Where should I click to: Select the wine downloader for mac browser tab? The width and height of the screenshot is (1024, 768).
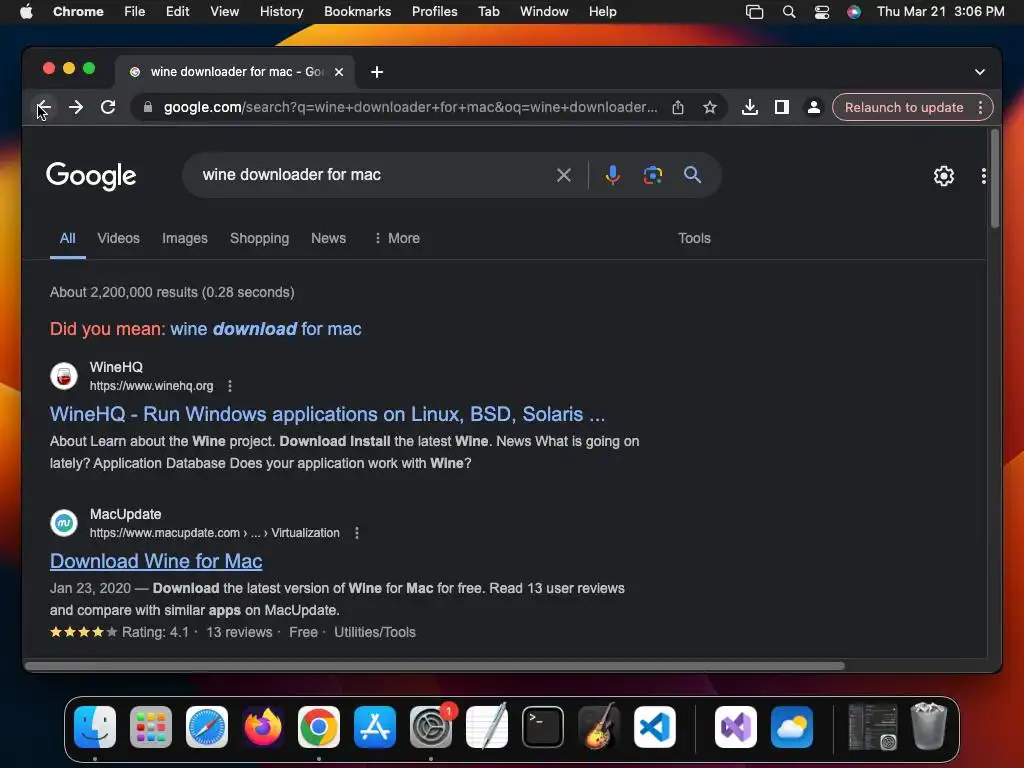235,72
